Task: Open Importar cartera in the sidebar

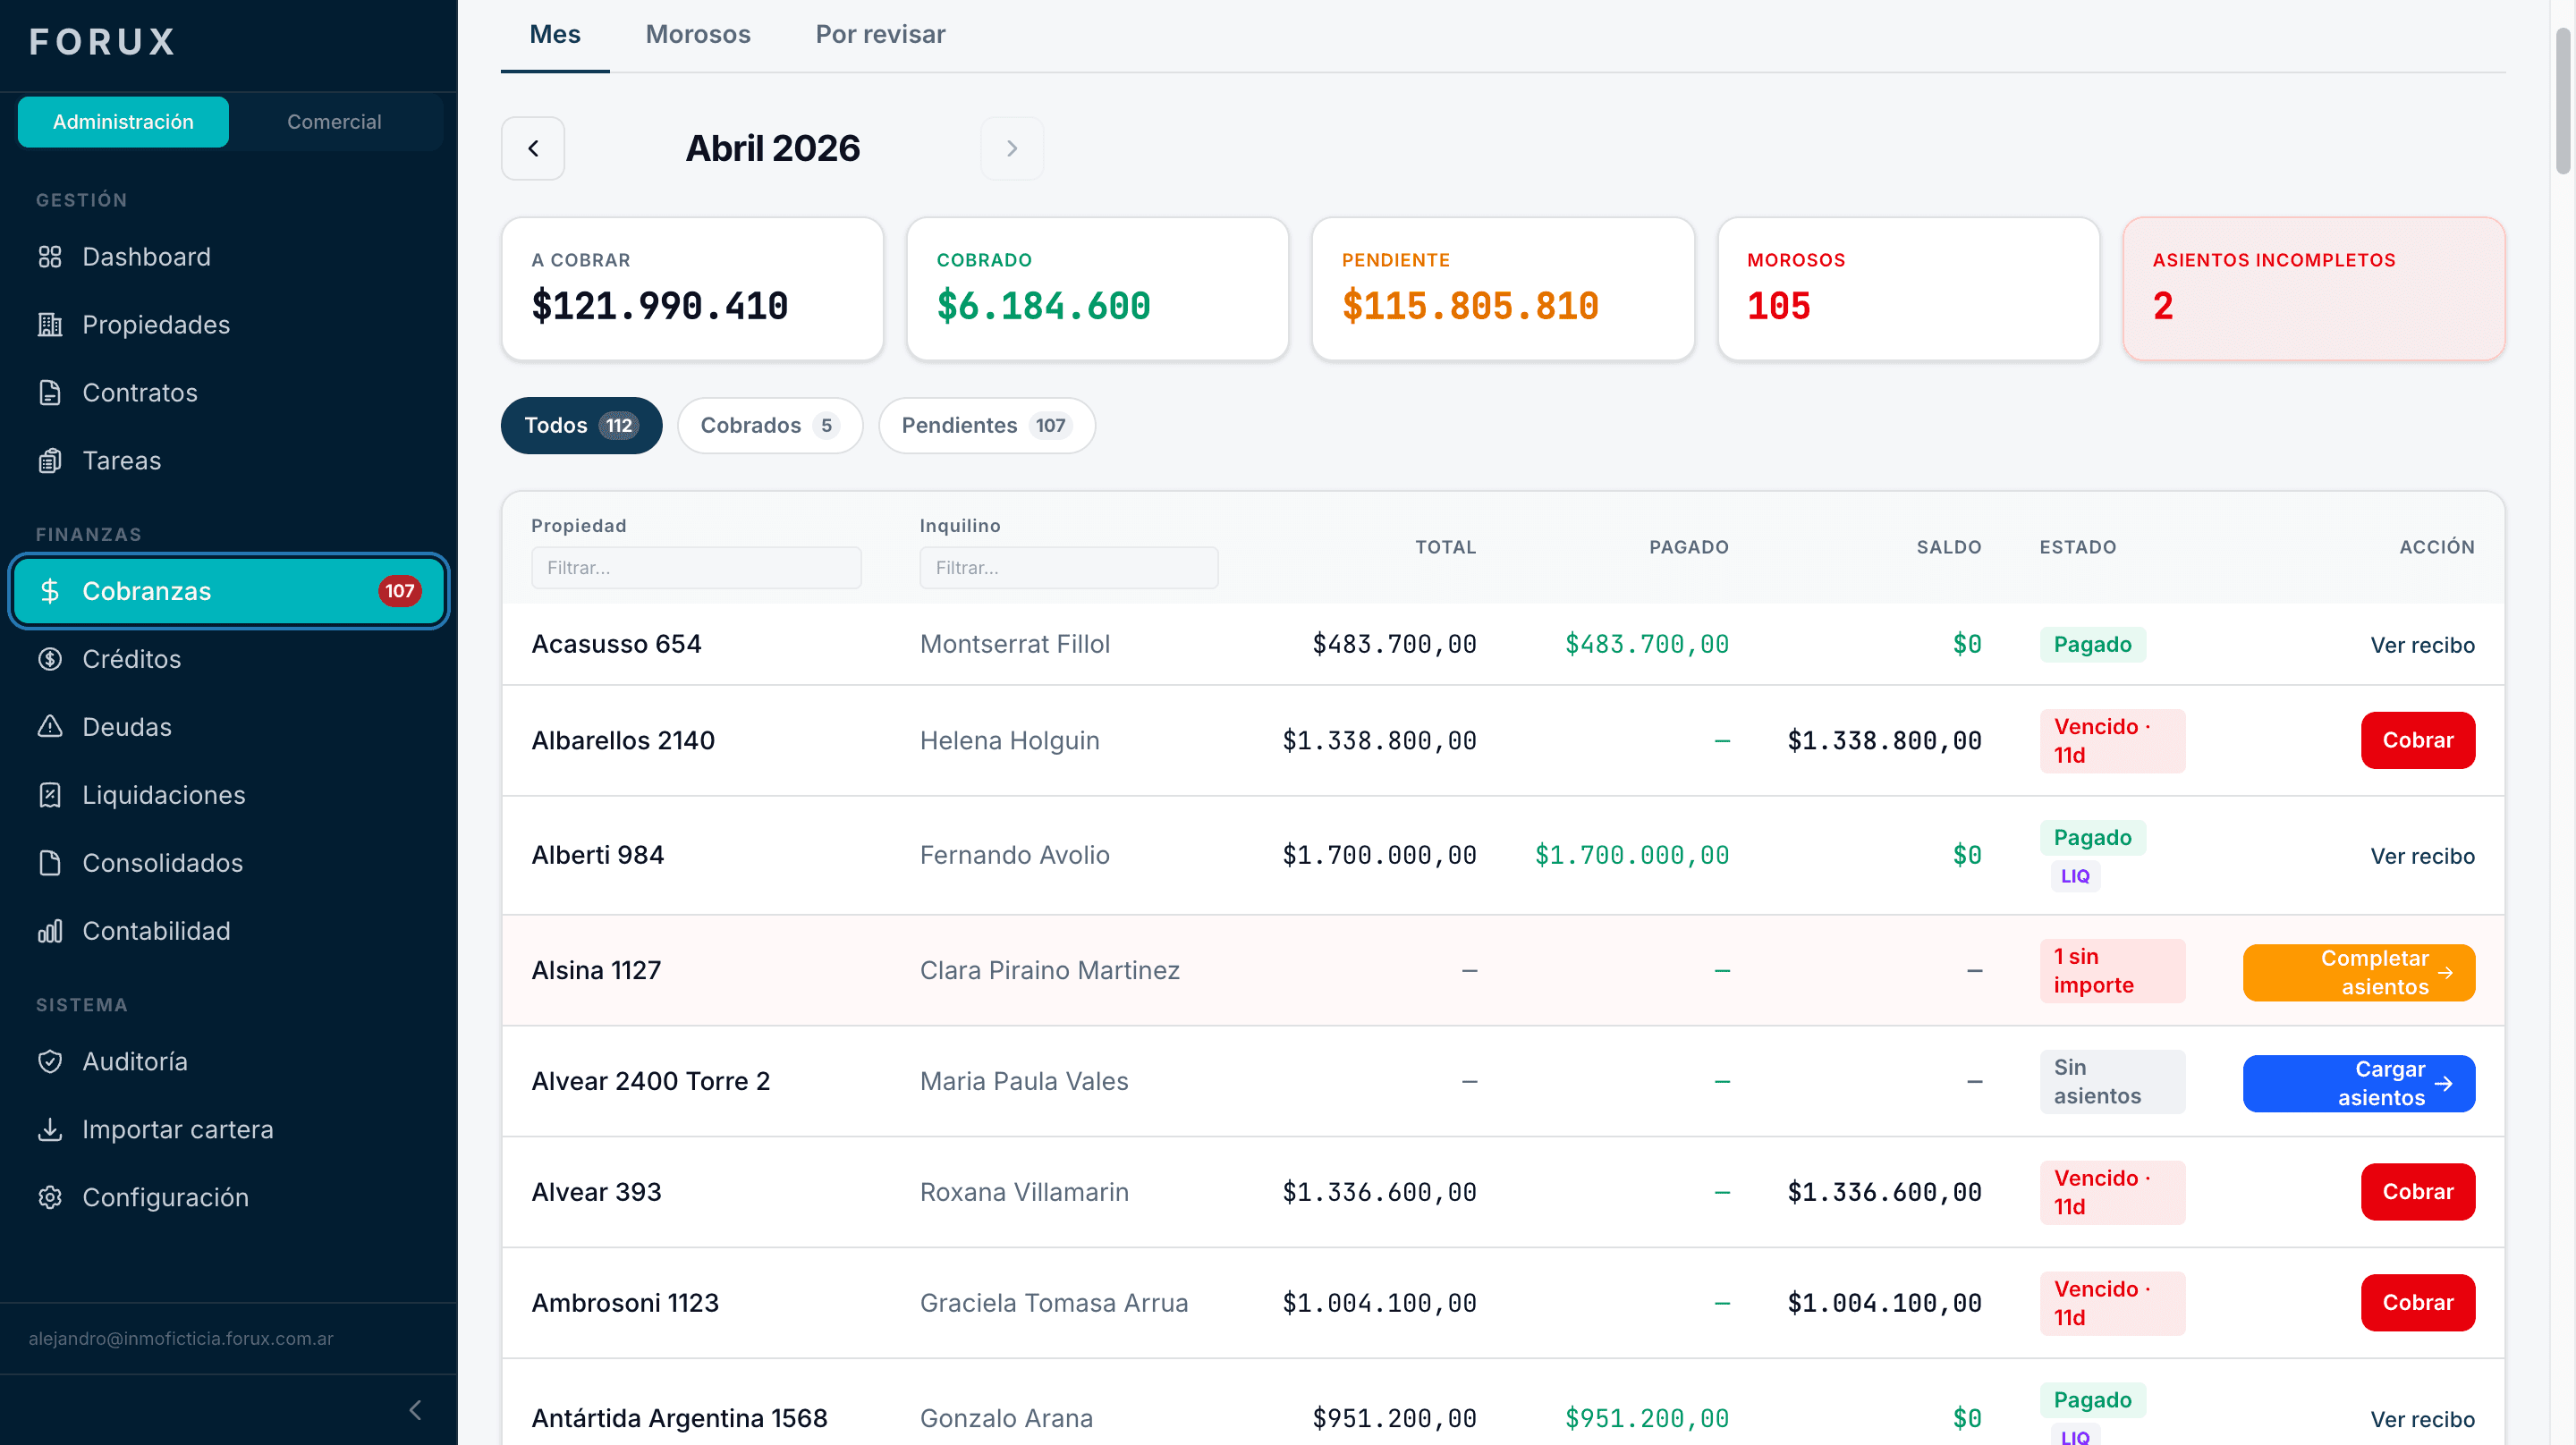Action: coord(229,1129)
